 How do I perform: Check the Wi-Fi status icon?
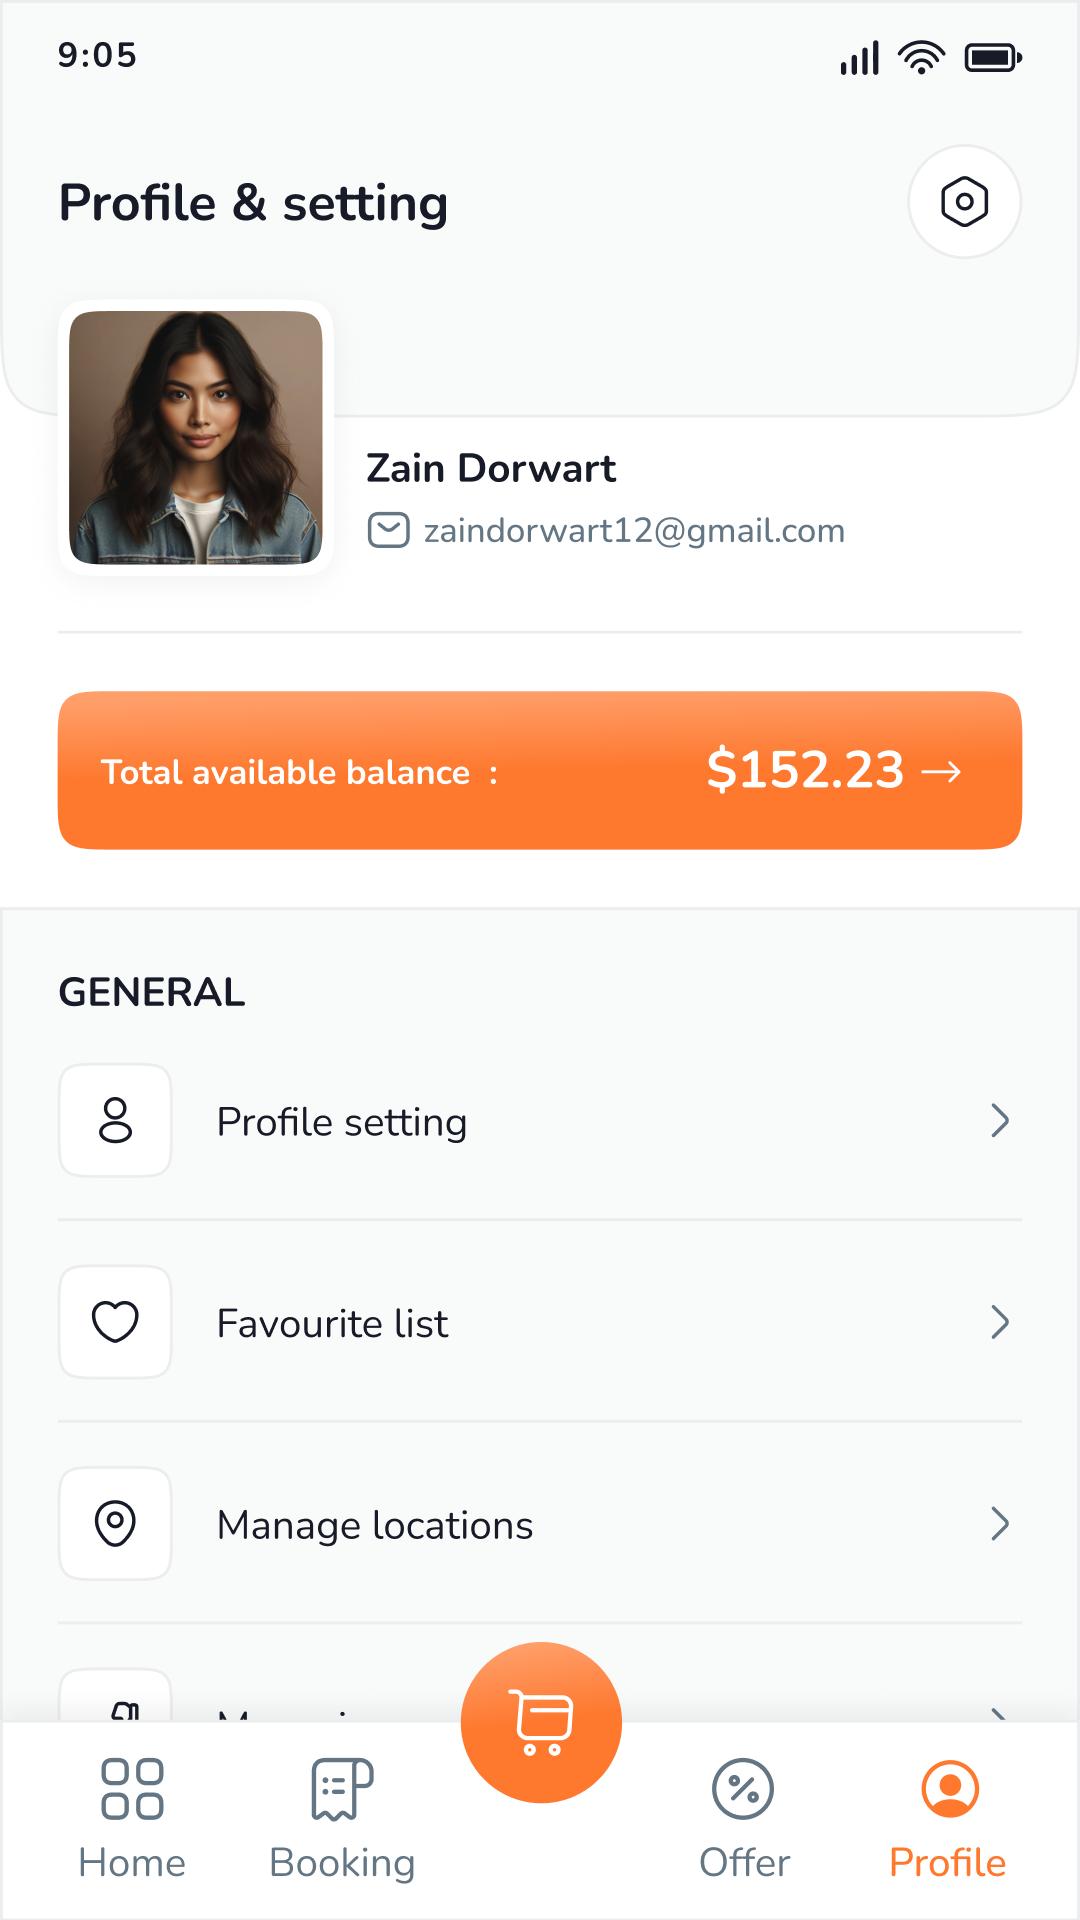pos(921,57)
